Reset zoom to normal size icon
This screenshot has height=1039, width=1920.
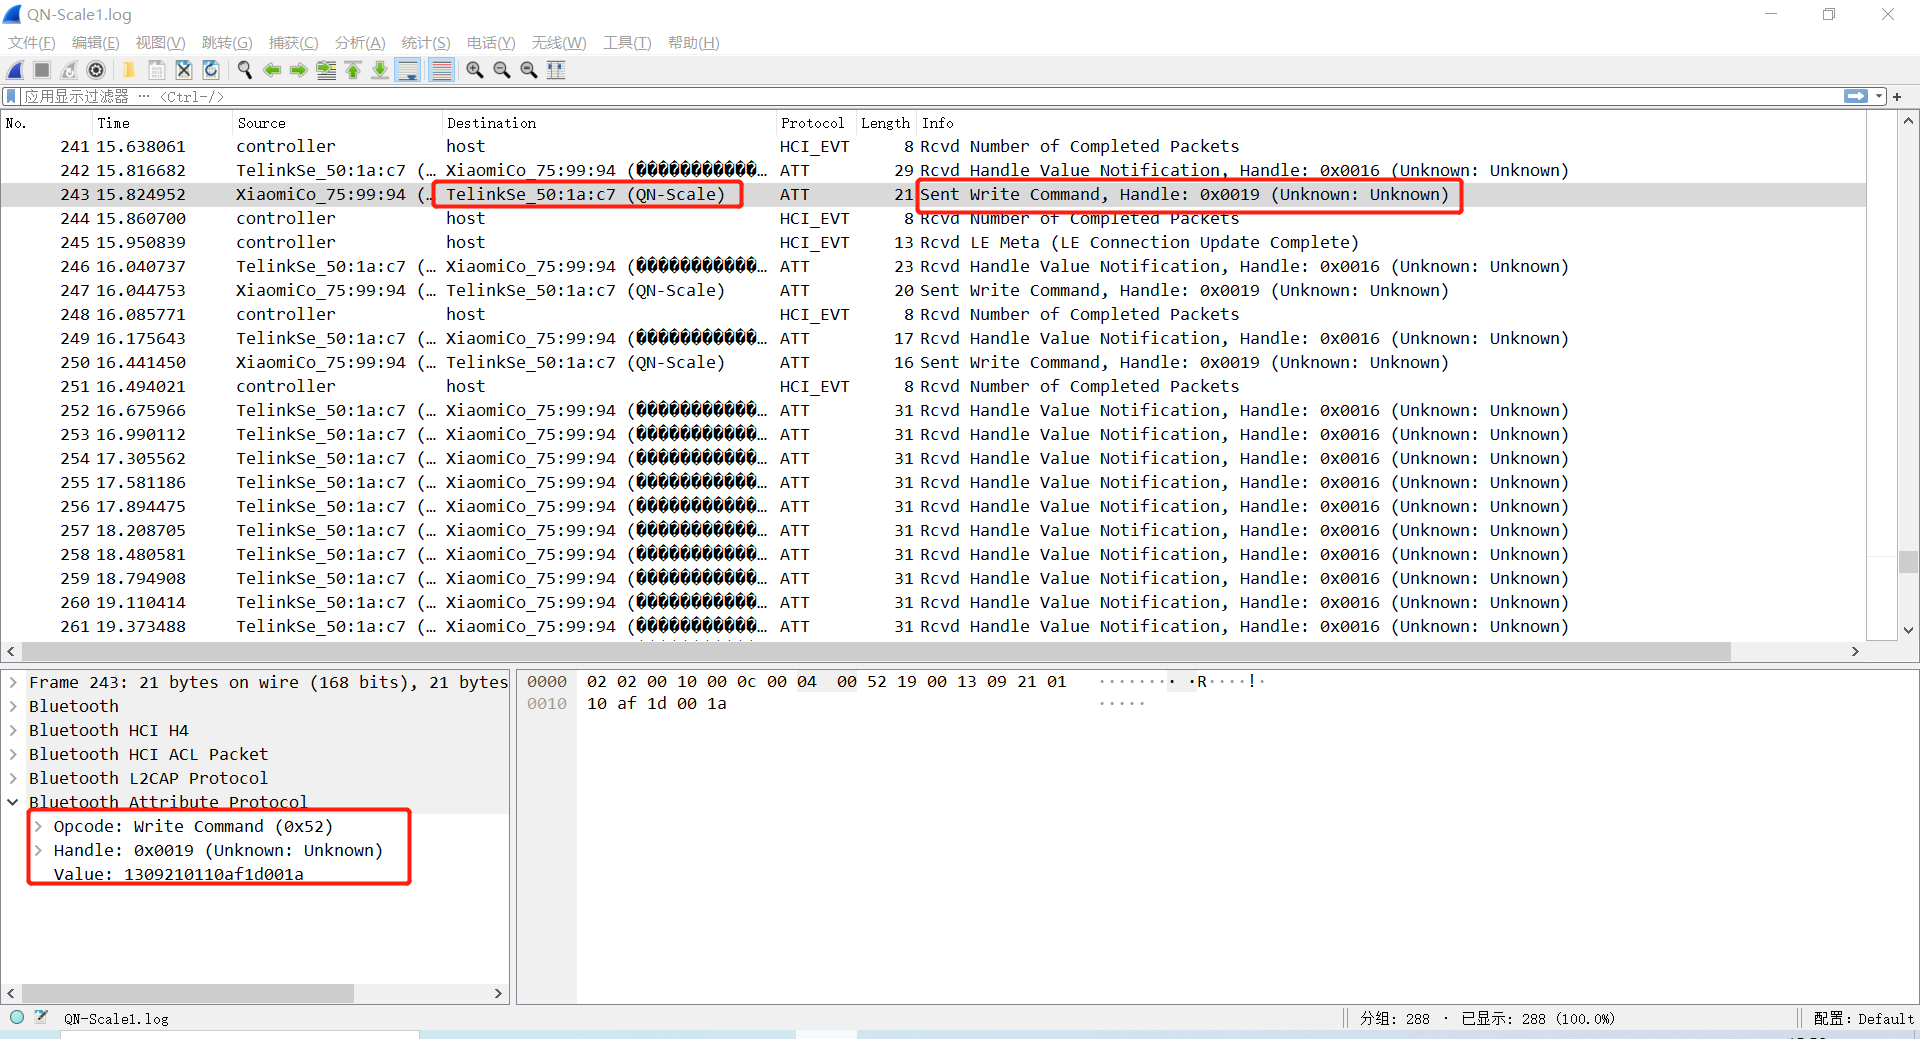point(529,70)
